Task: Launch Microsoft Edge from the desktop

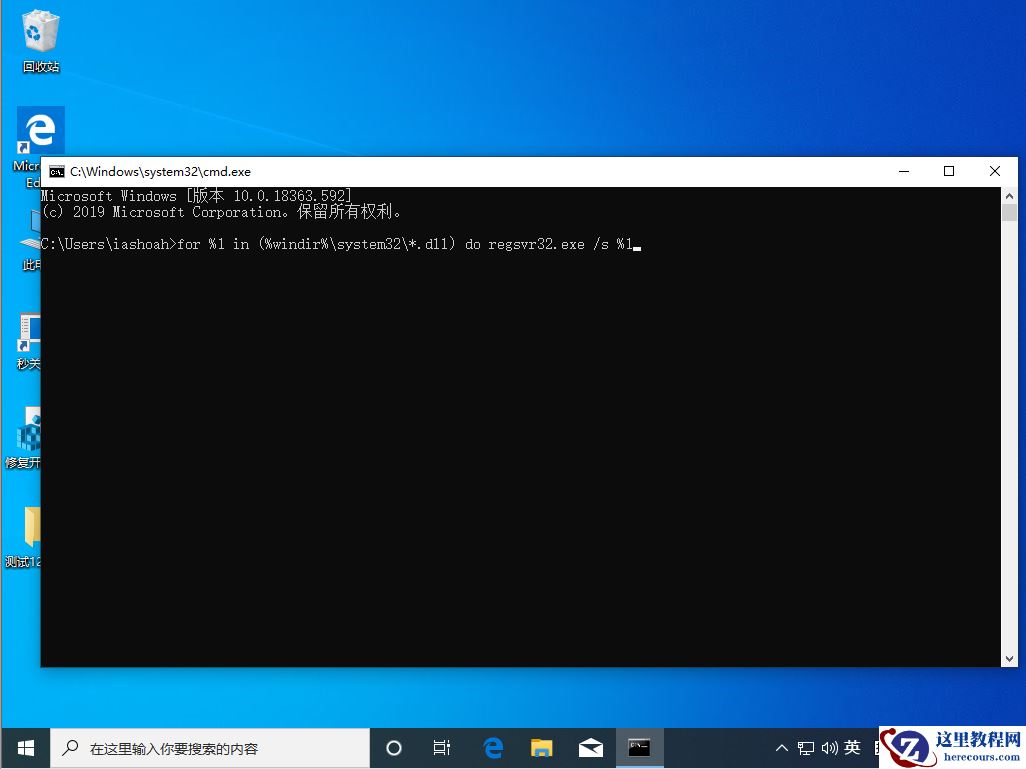Action: [x=40, y=130]
